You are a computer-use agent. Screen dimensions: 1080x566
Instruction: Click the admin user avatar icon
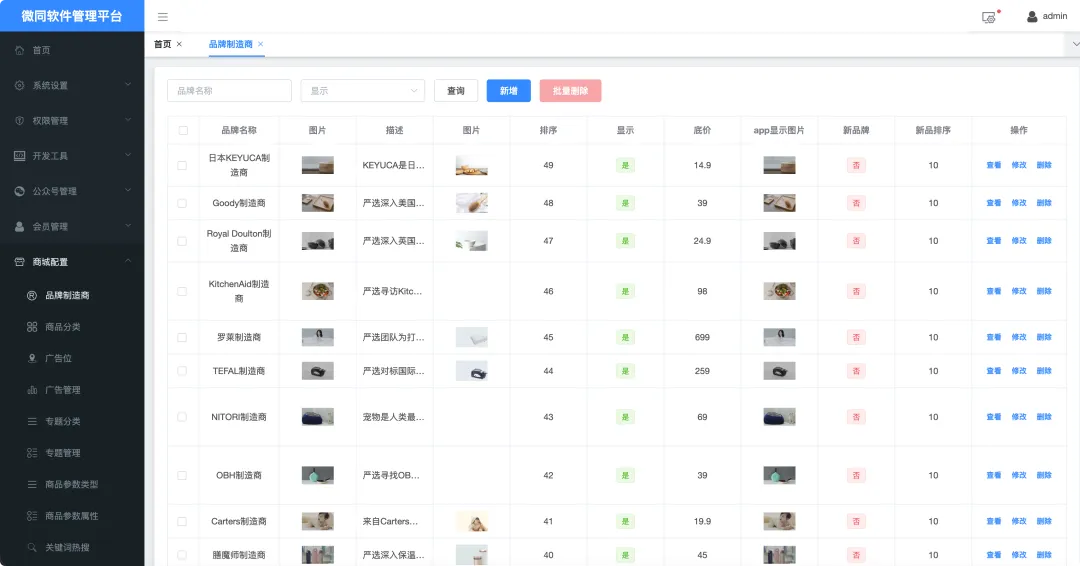point(1032,17)
